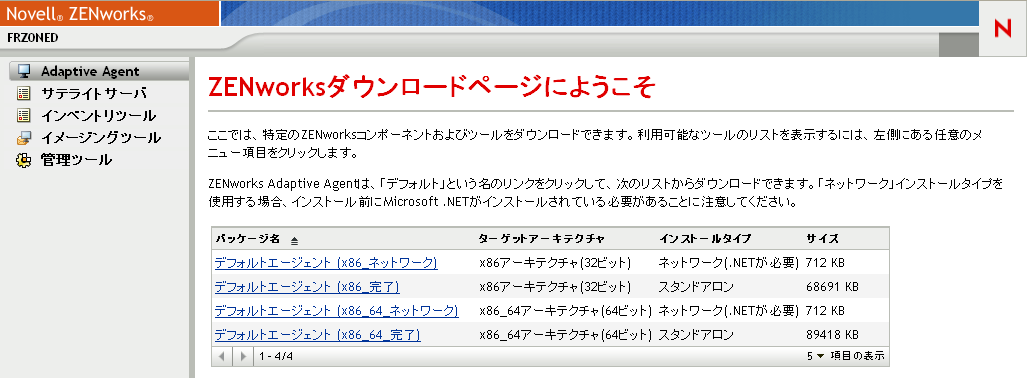
Task: Click x86_64アーキテクチャ(64ビット) in the x86_64_完了 row
Action: (565, 335)
